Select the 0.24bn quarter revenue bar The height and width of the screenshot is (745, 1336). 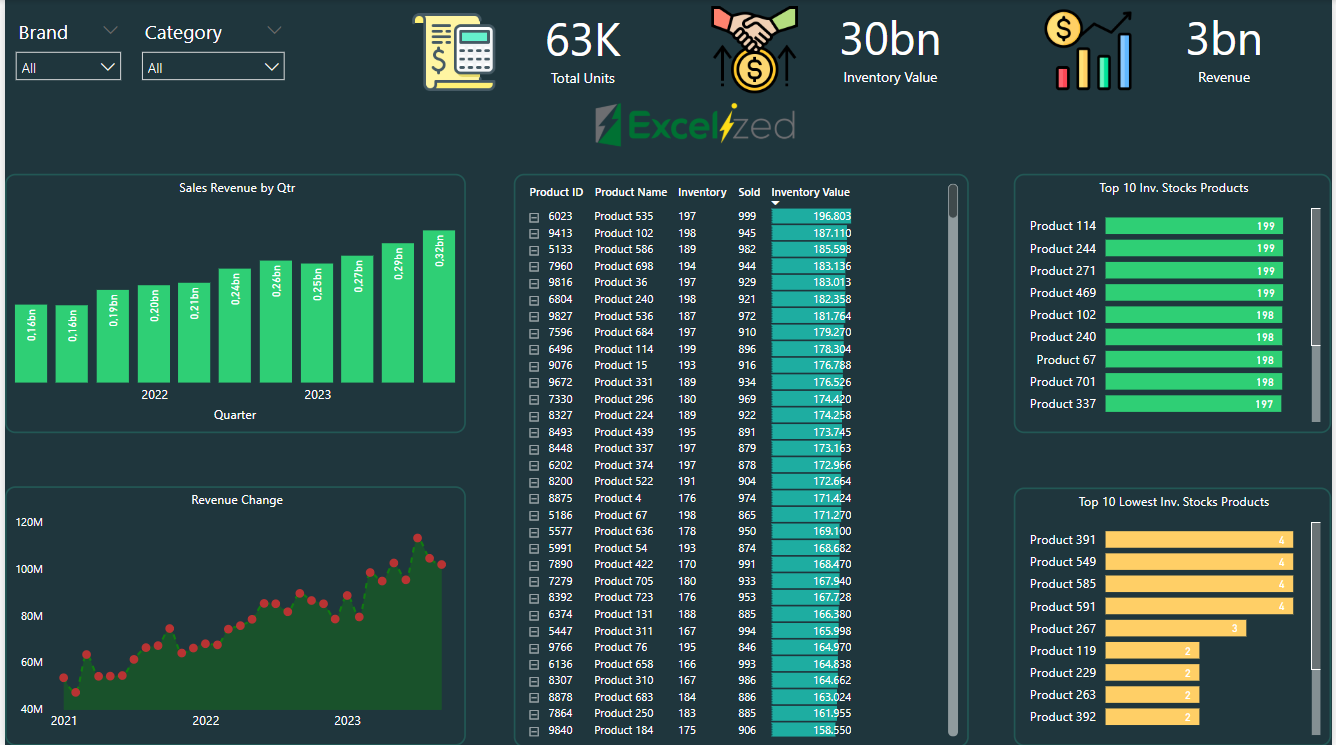pyautogui.click(x=235, y=326)
